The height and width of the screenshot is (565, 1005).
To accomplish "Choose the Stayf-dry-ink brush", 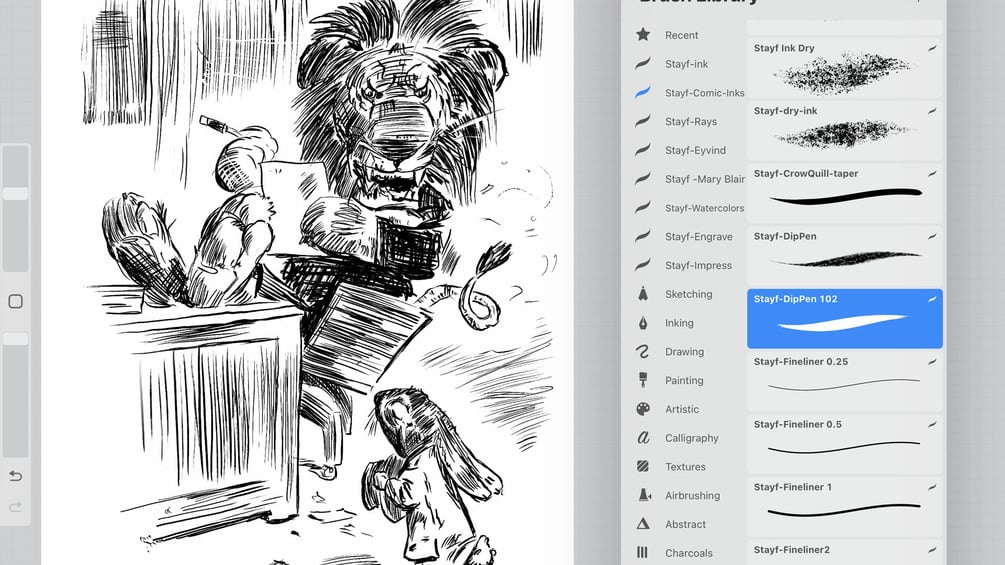I will pyautogui.click(x=845, y=129).
